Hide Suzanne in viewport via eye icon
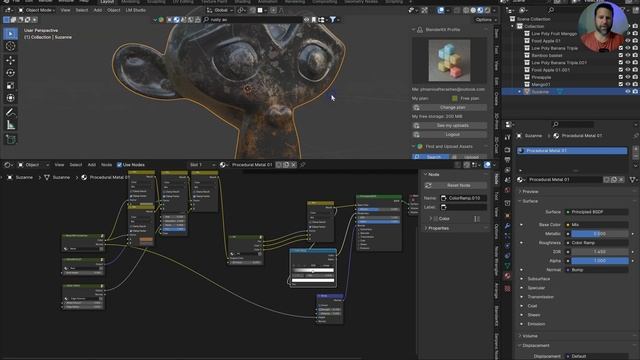 pos(628,92)
